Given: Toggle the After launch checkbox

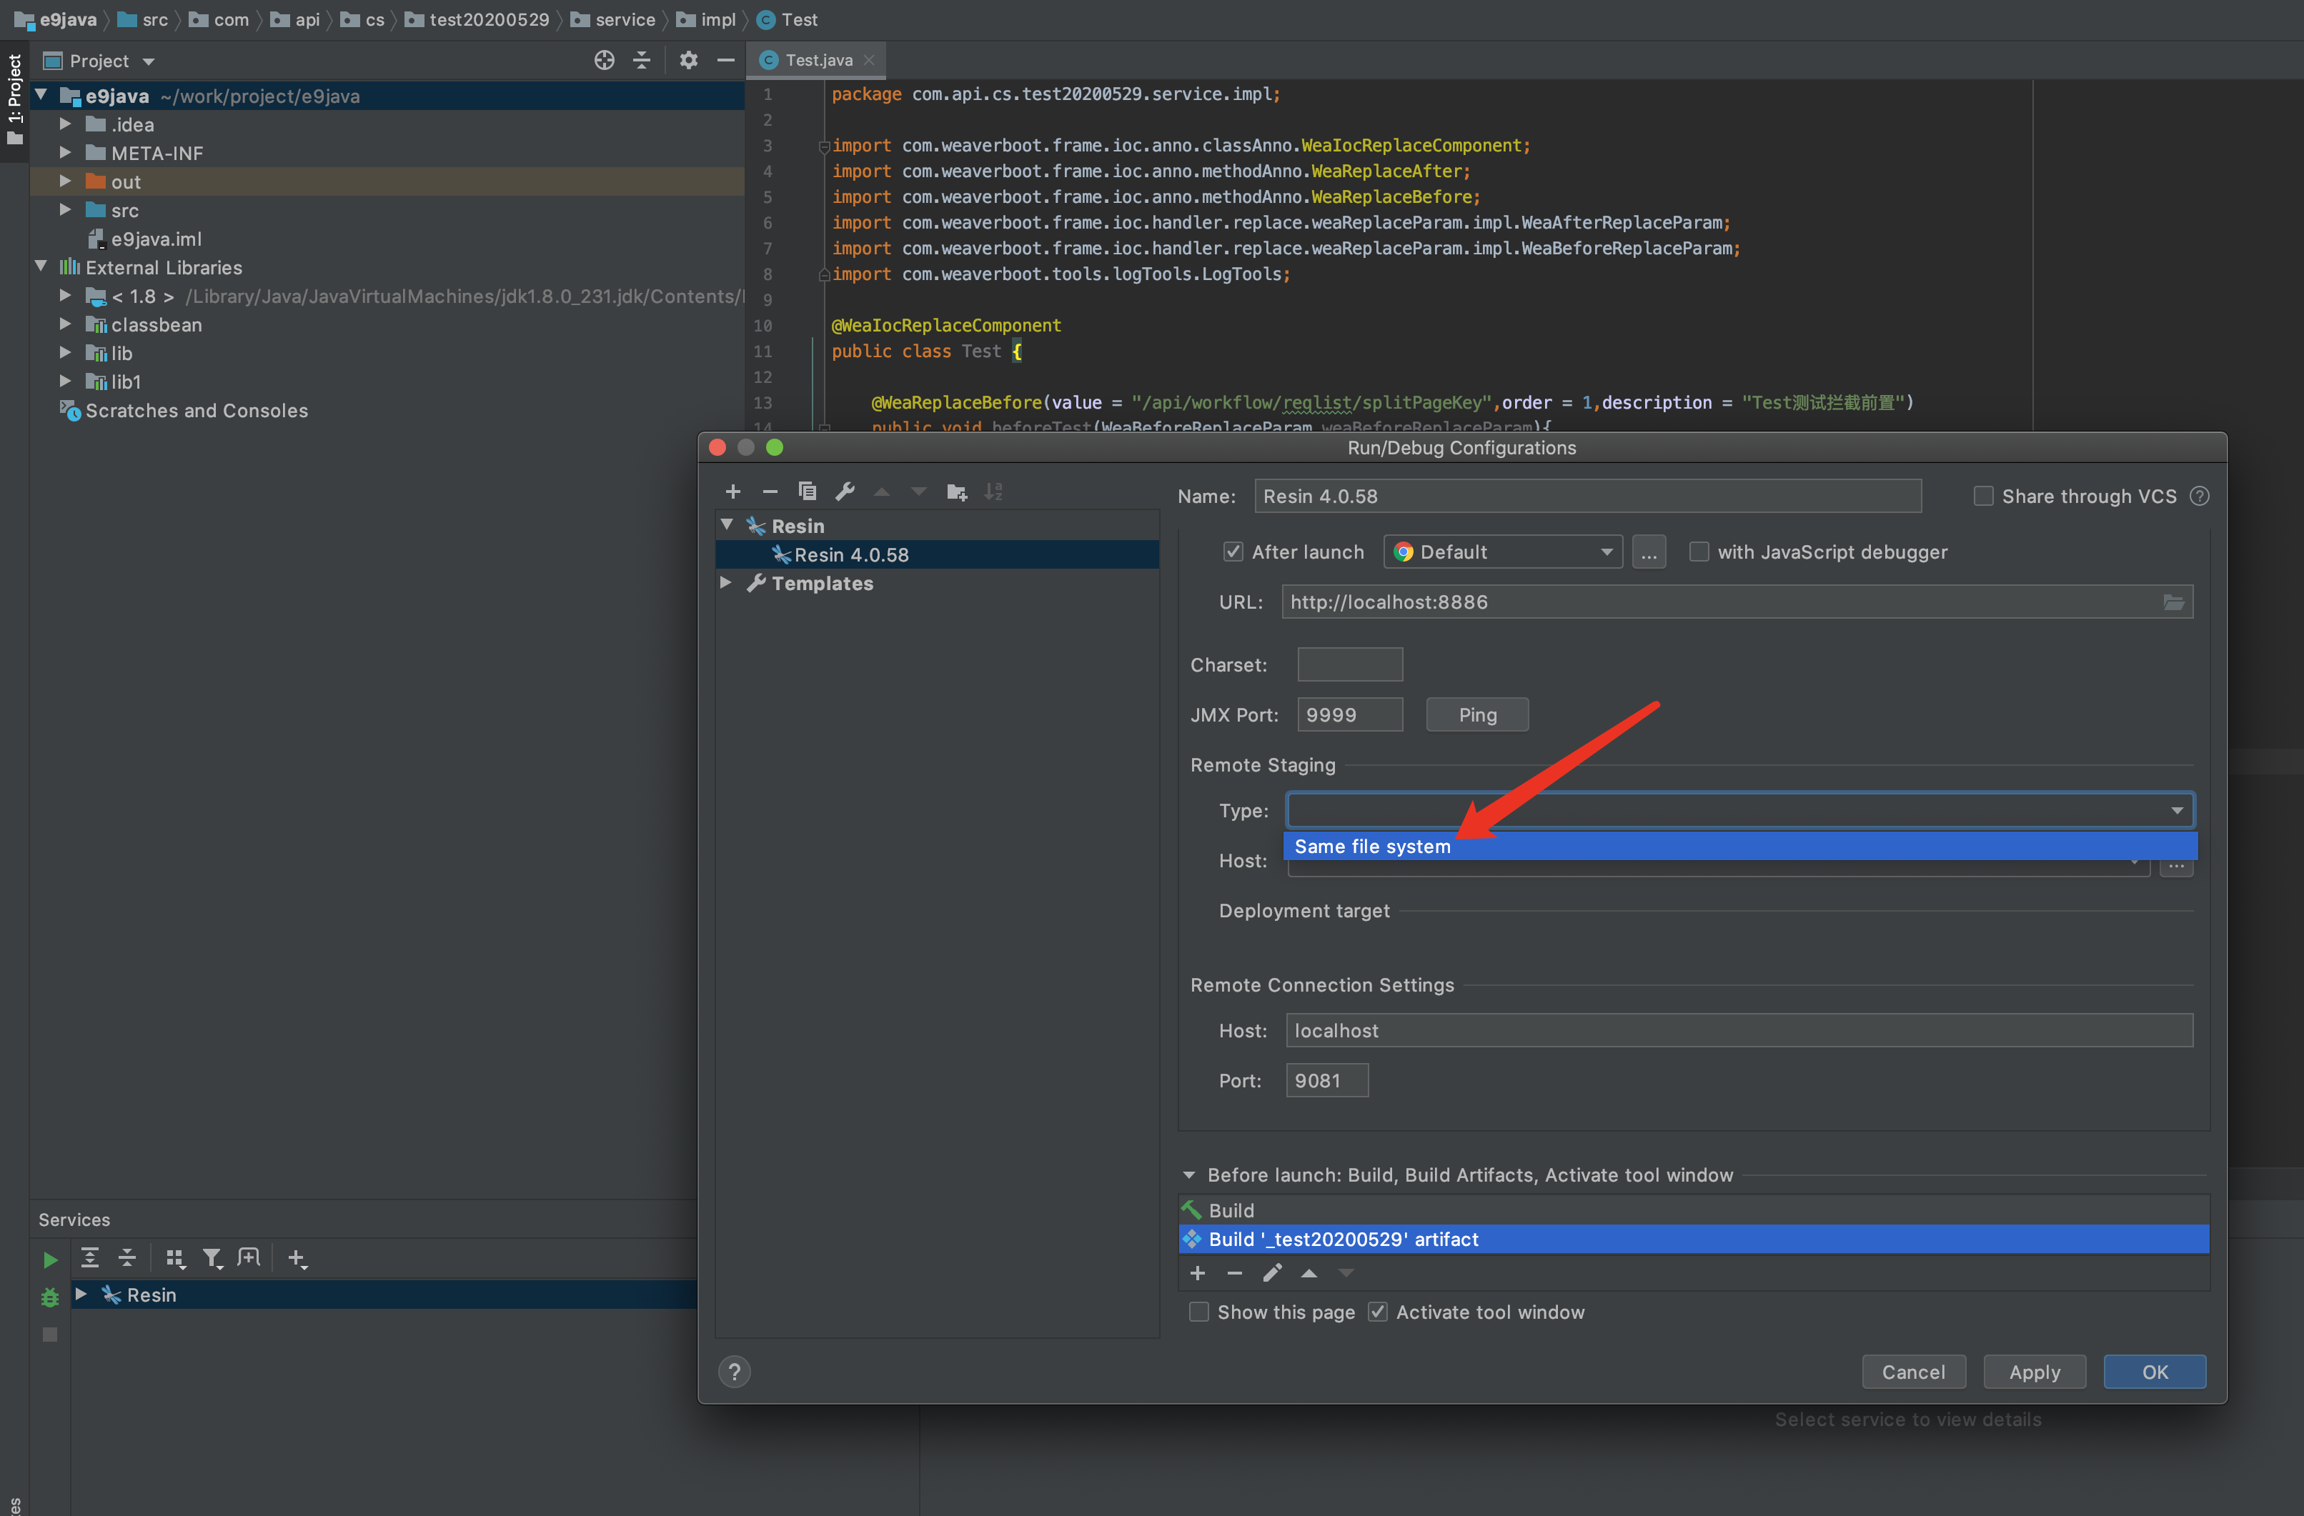Looking at the screenshot, I should (x=1233, y=552).
